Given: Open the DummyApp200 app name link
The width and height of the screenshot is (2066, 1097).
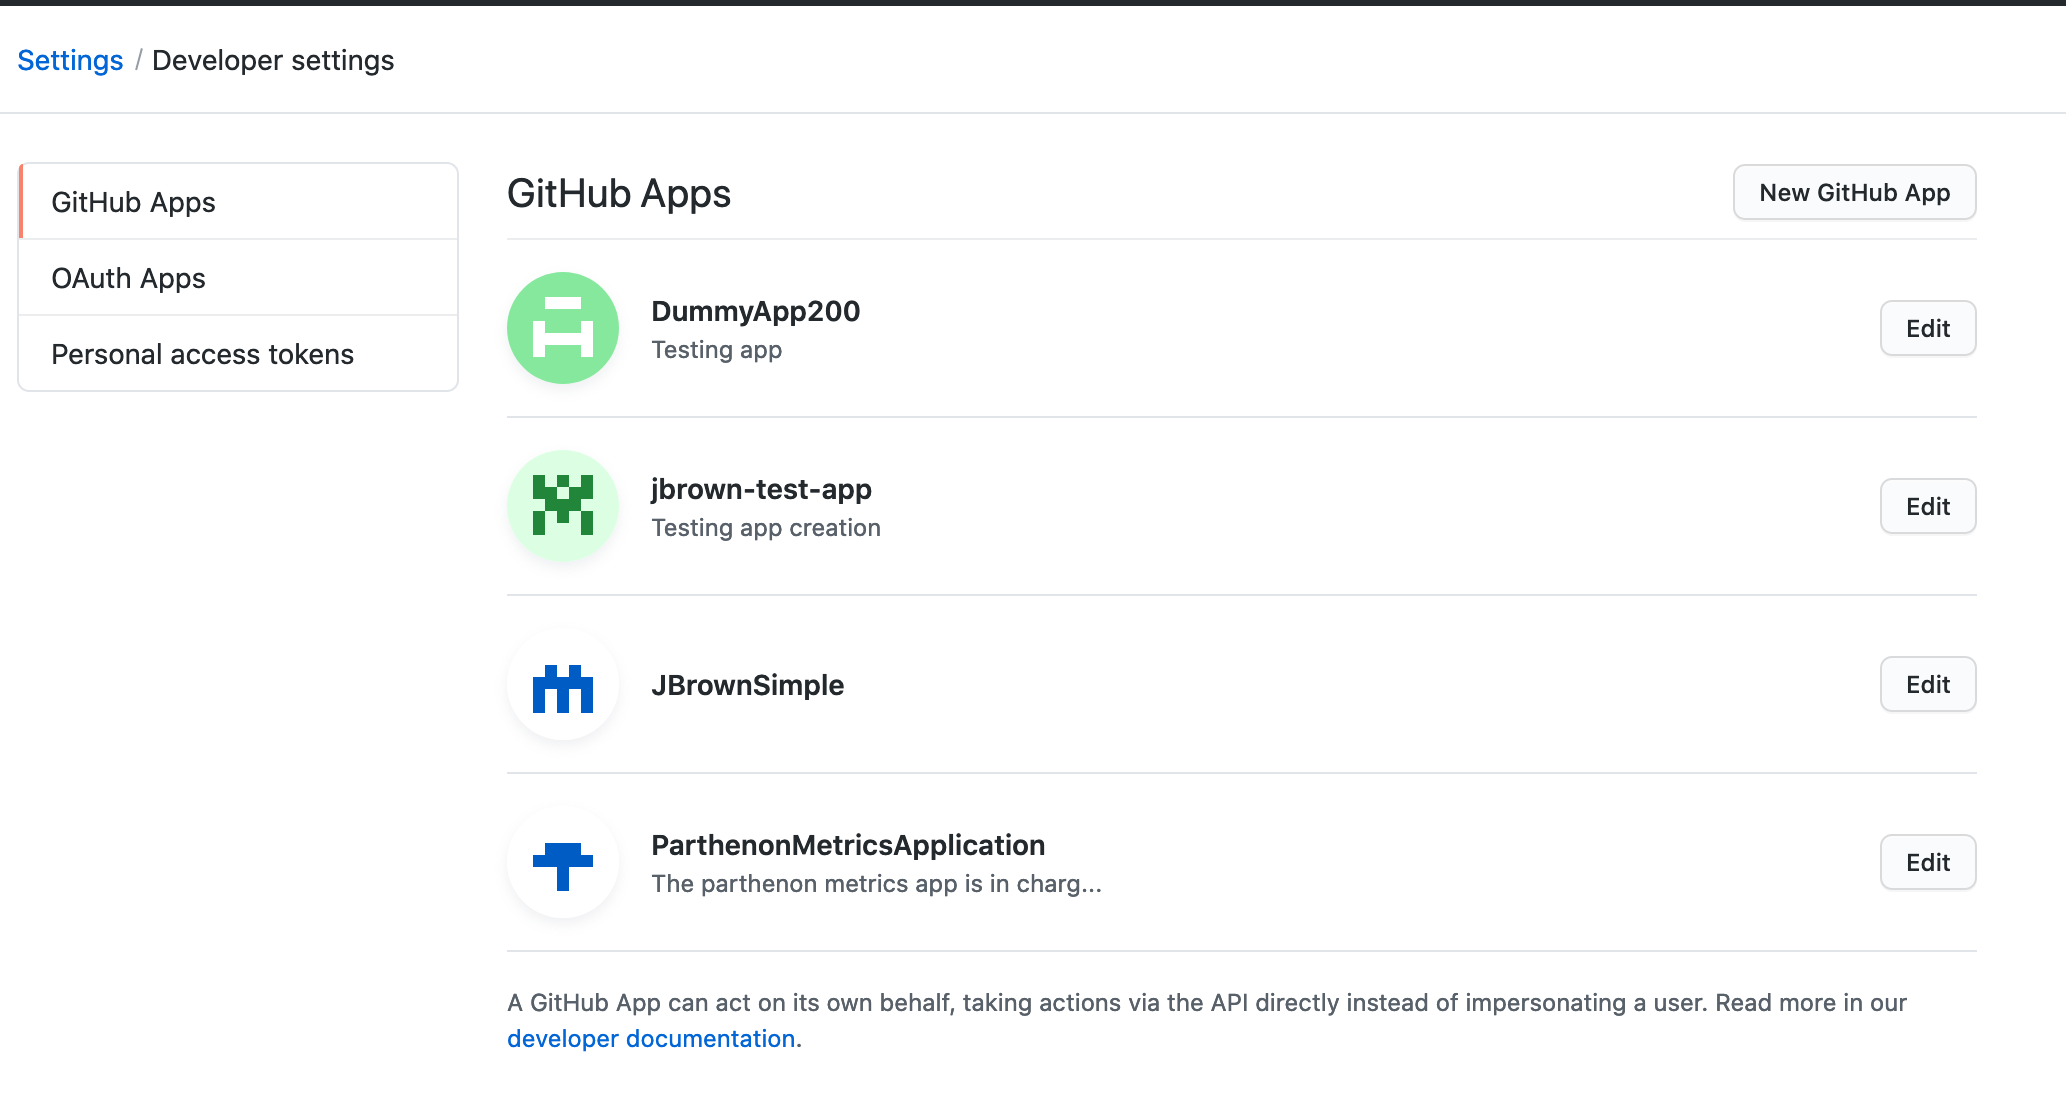Looking at the screenshot, I should click(756, 311).
